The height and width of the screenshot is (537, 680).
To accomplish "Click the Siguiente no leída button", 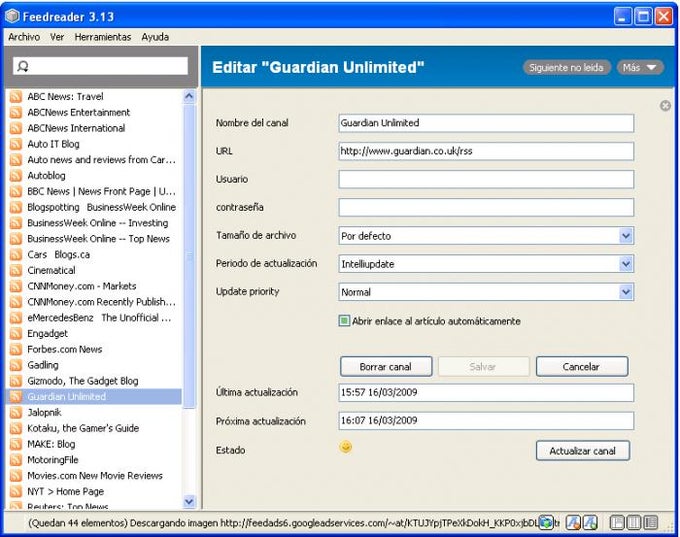I will [566, 67].
